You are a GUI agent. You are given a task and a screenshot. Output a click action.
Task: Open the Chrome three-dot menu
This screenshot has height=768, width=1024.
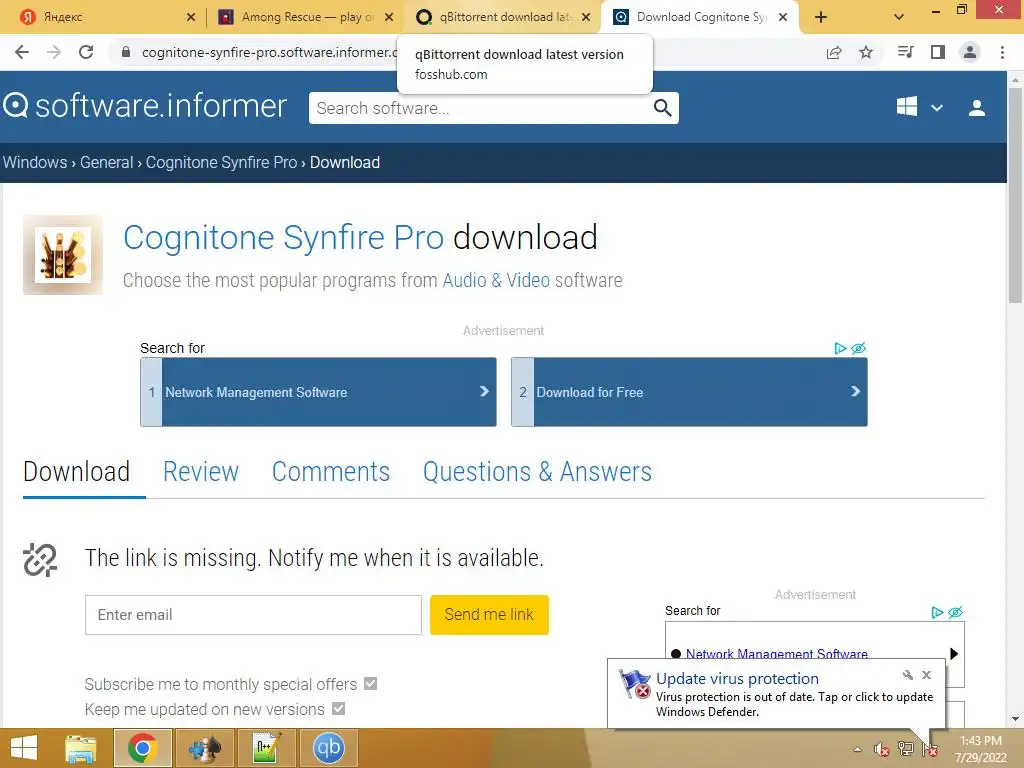[x=1002, y=52]
